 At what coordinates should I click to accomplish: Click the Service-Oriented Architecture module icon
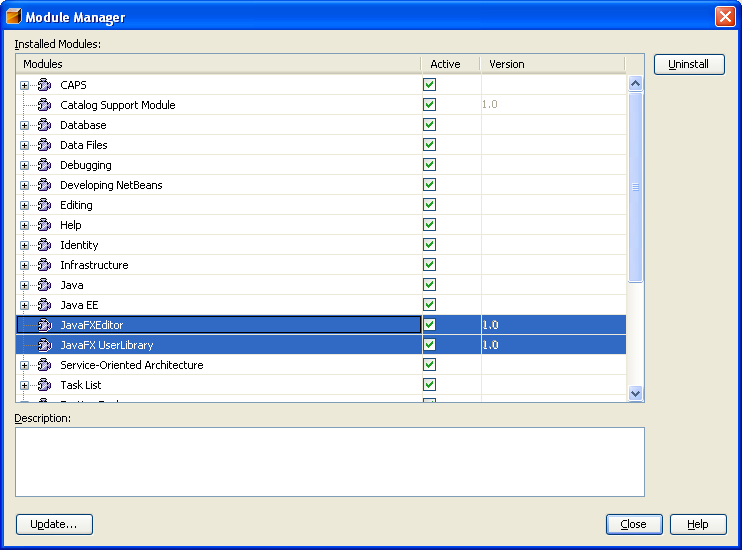pyautogui.click(x=44, y=365)
